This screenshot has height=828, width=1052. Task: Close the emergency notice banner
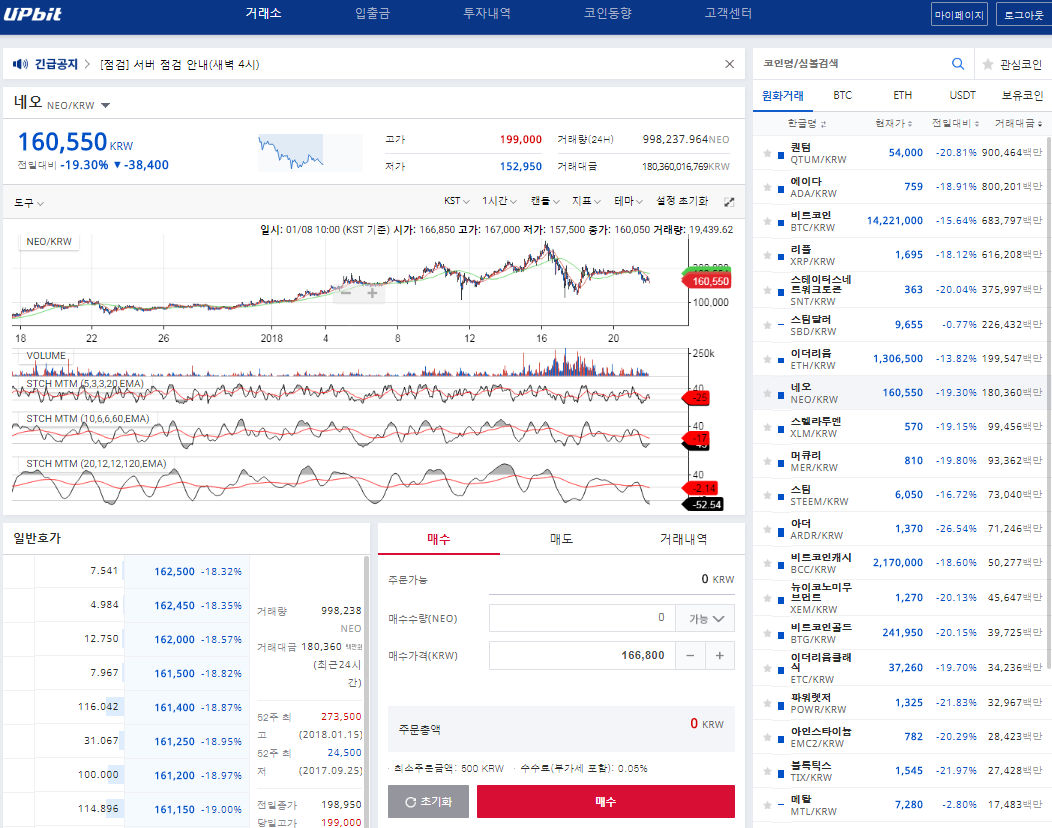pyautogui.click(x=729, y=64)
